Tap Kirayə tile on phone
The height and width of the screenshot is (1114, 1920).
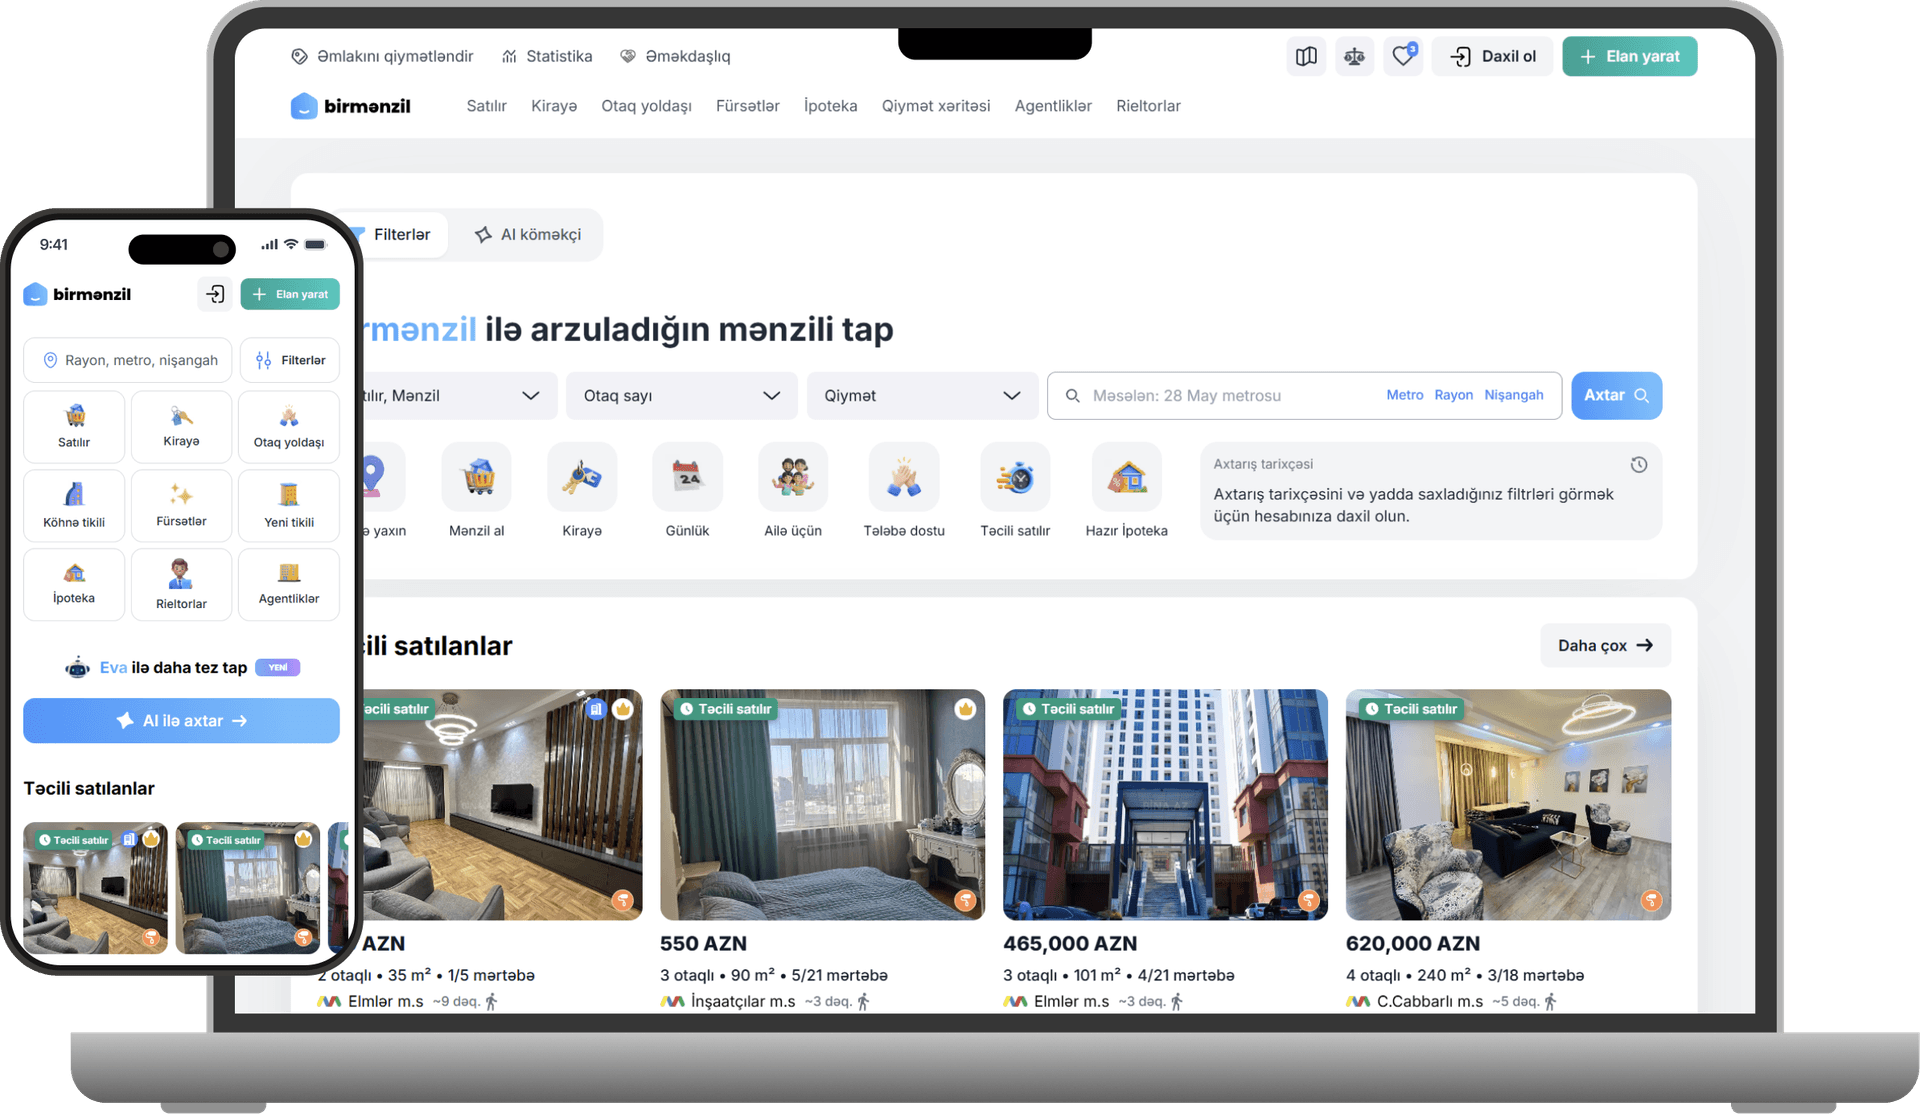tap(181, 427)
